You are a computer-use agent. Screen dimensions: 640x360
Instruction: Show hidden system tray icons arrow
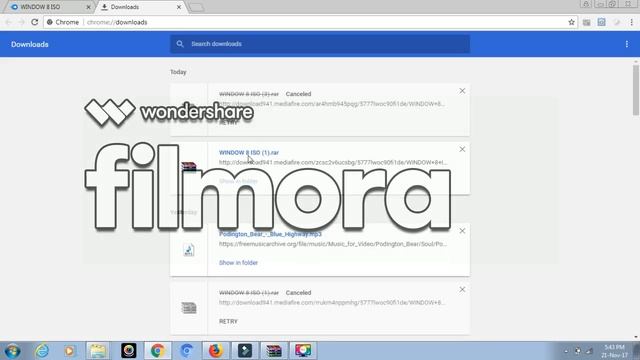[566, 351]
